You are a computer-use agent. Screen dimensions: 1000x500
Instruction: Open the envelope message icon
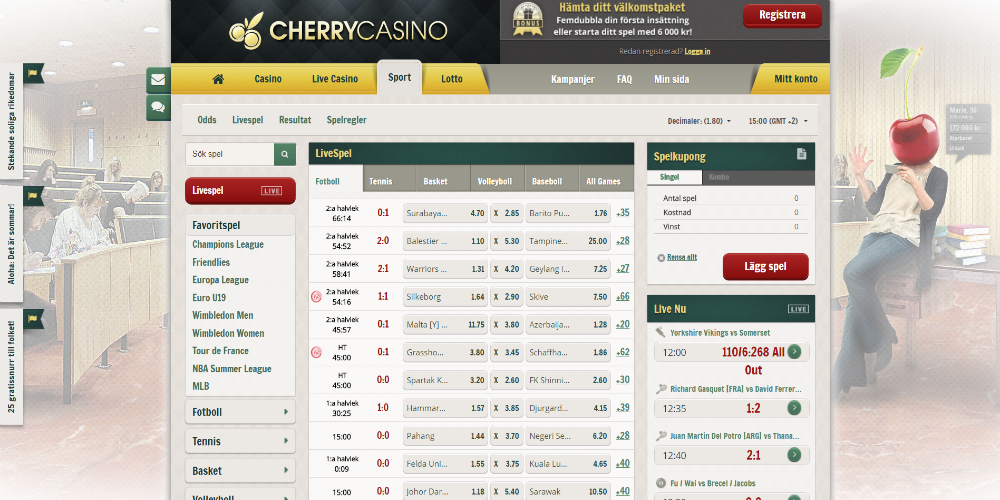158,80
